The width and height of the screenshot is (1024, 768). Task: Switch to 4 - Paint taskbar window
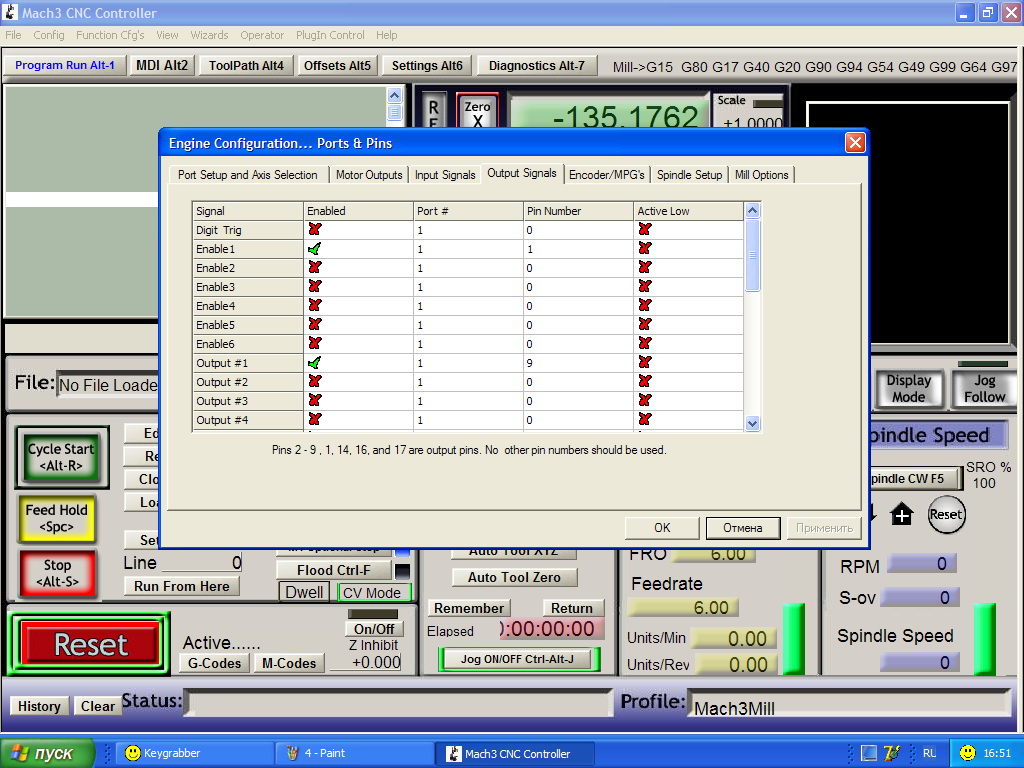355,753
